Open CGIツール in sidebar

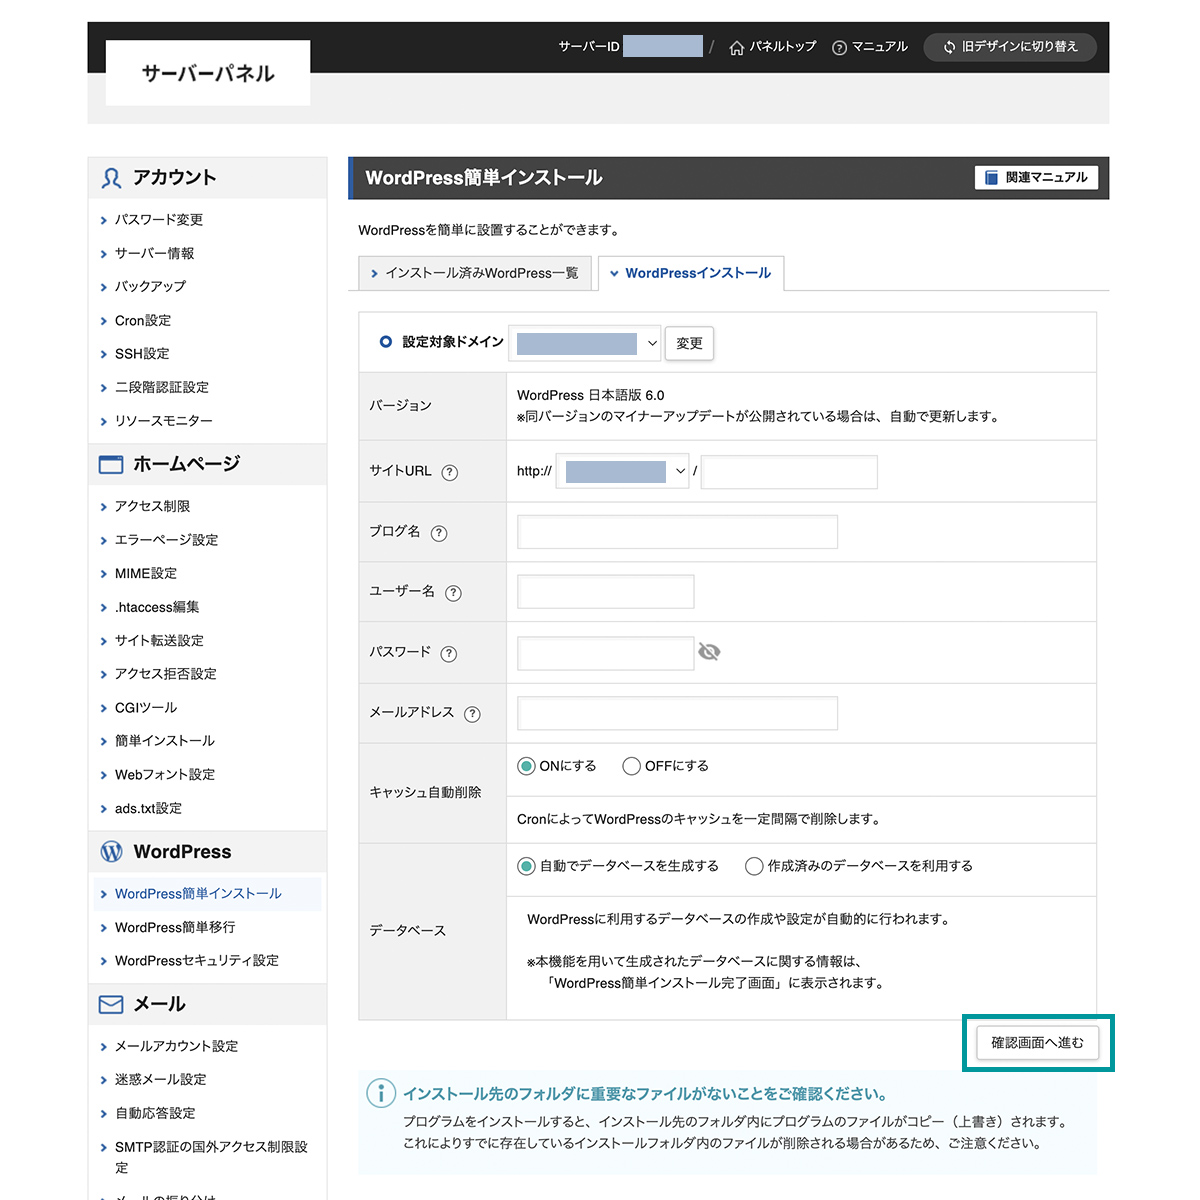coord(146,708)
